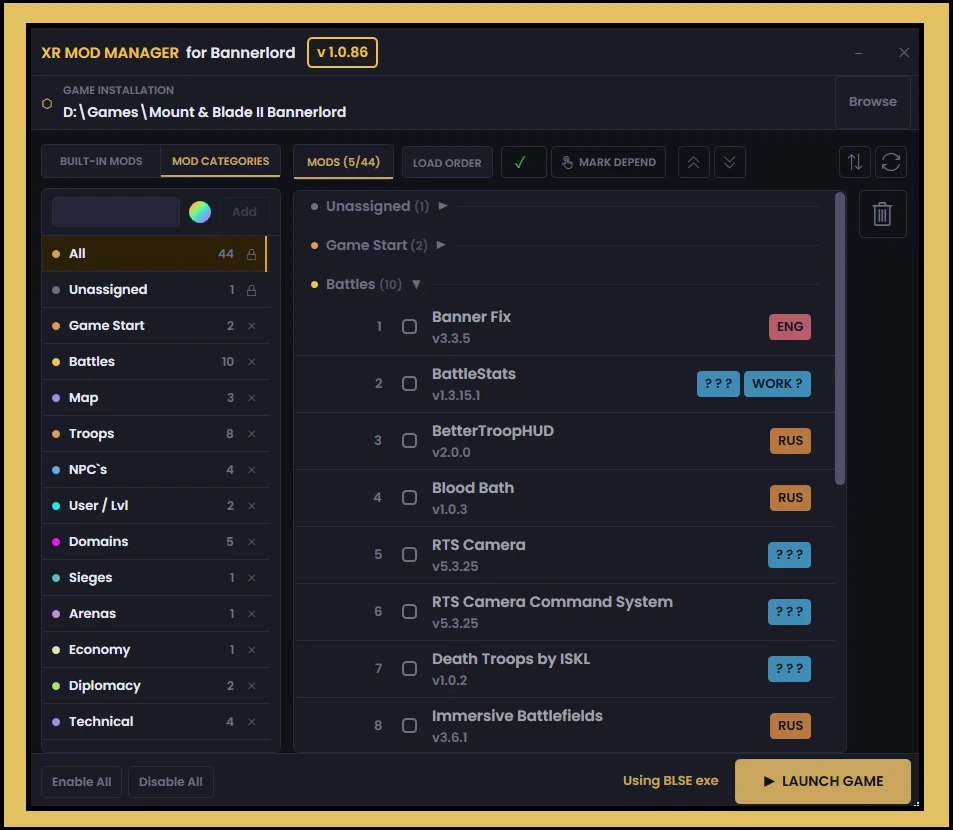This screenshot has width=953, height=830.
Task: Click the game installation status circle icon
Action: (x=47, y=103)
